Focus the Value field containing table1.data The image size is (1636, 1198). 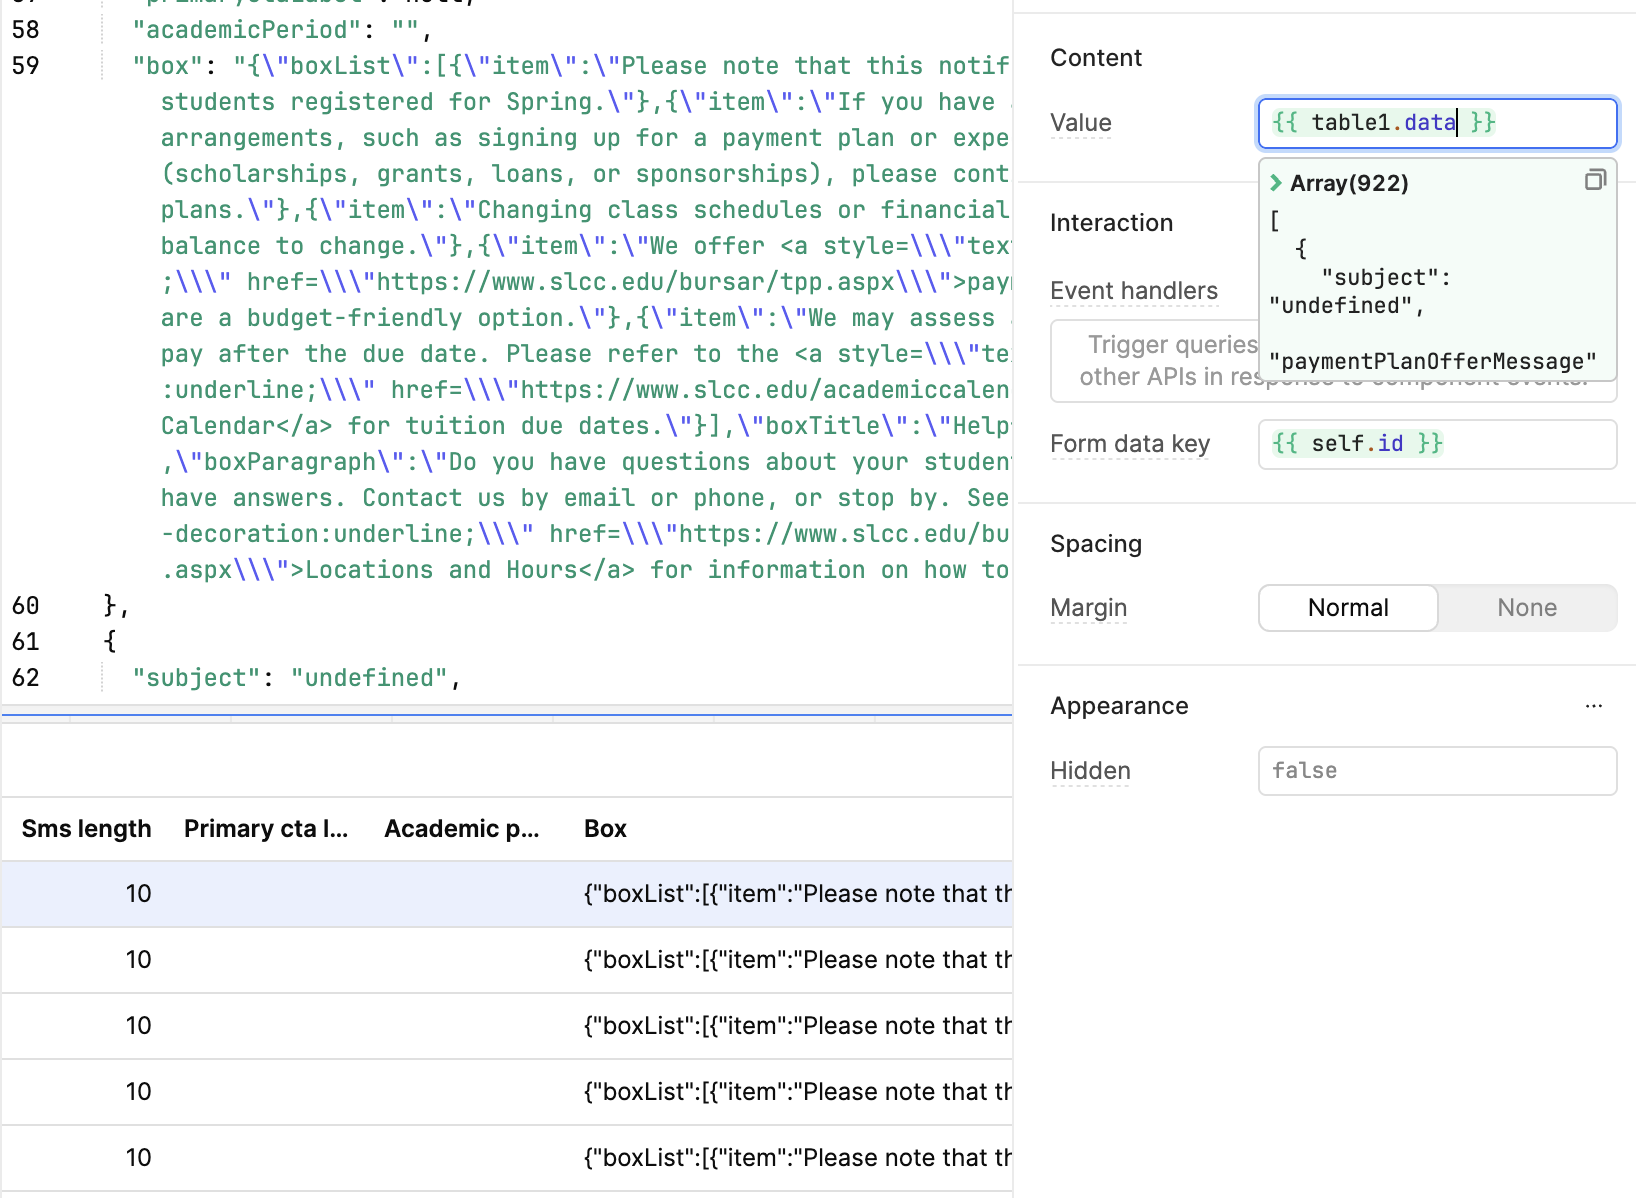click(1436, 123)
